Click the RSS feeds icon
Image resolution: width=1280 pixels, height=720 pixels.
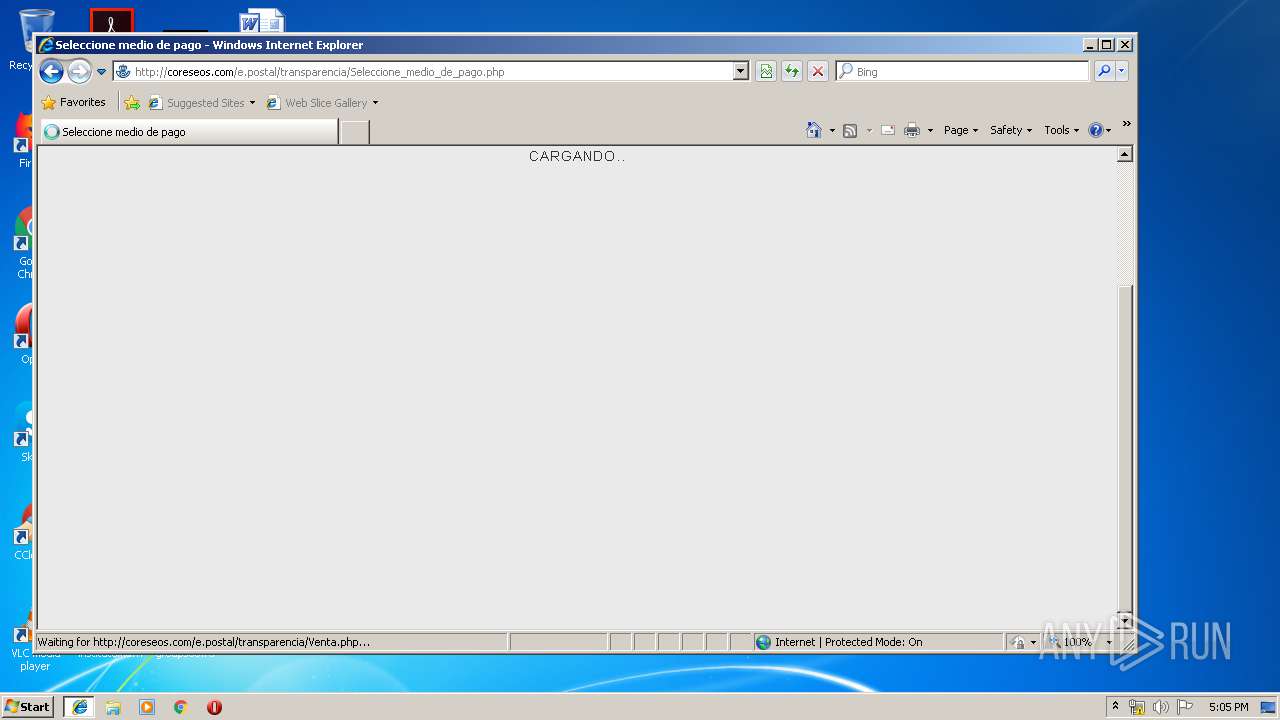coord(850,130)
